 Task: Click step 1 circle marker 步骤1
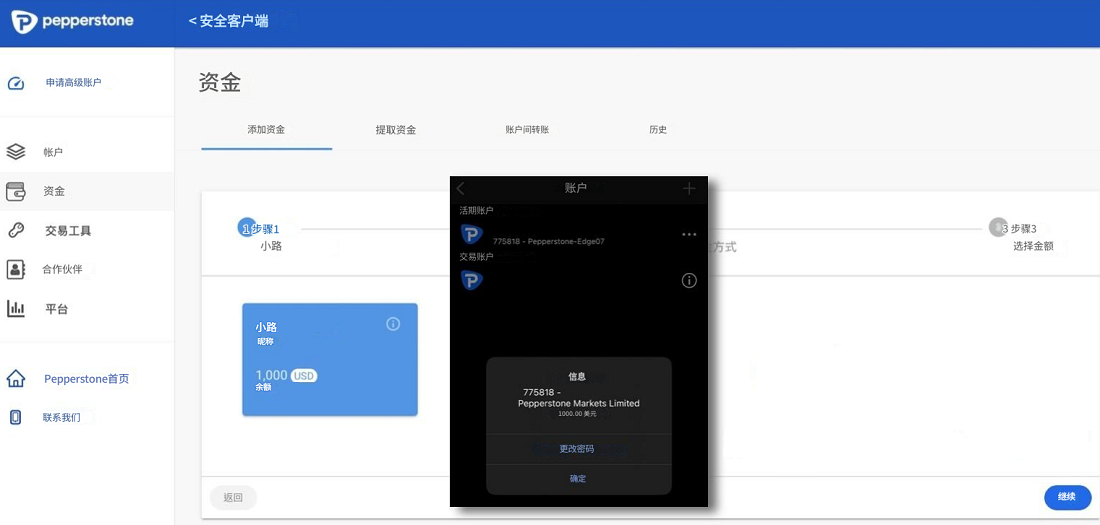247,228
